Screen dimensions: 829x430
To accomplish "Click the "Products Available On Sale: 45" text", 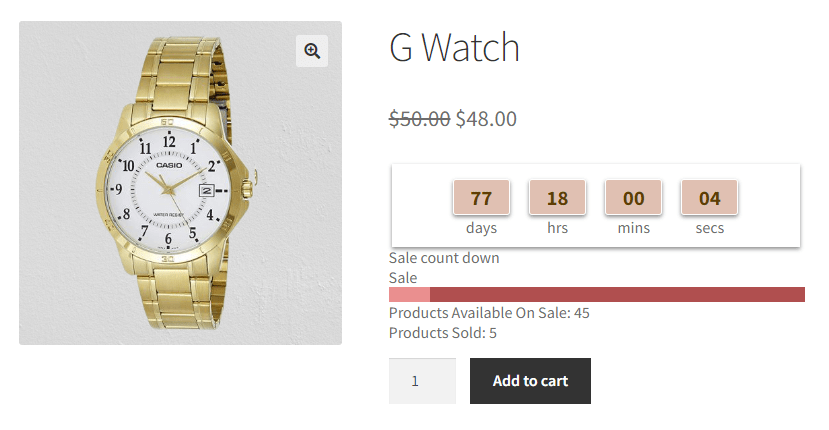I will [489, 313].
